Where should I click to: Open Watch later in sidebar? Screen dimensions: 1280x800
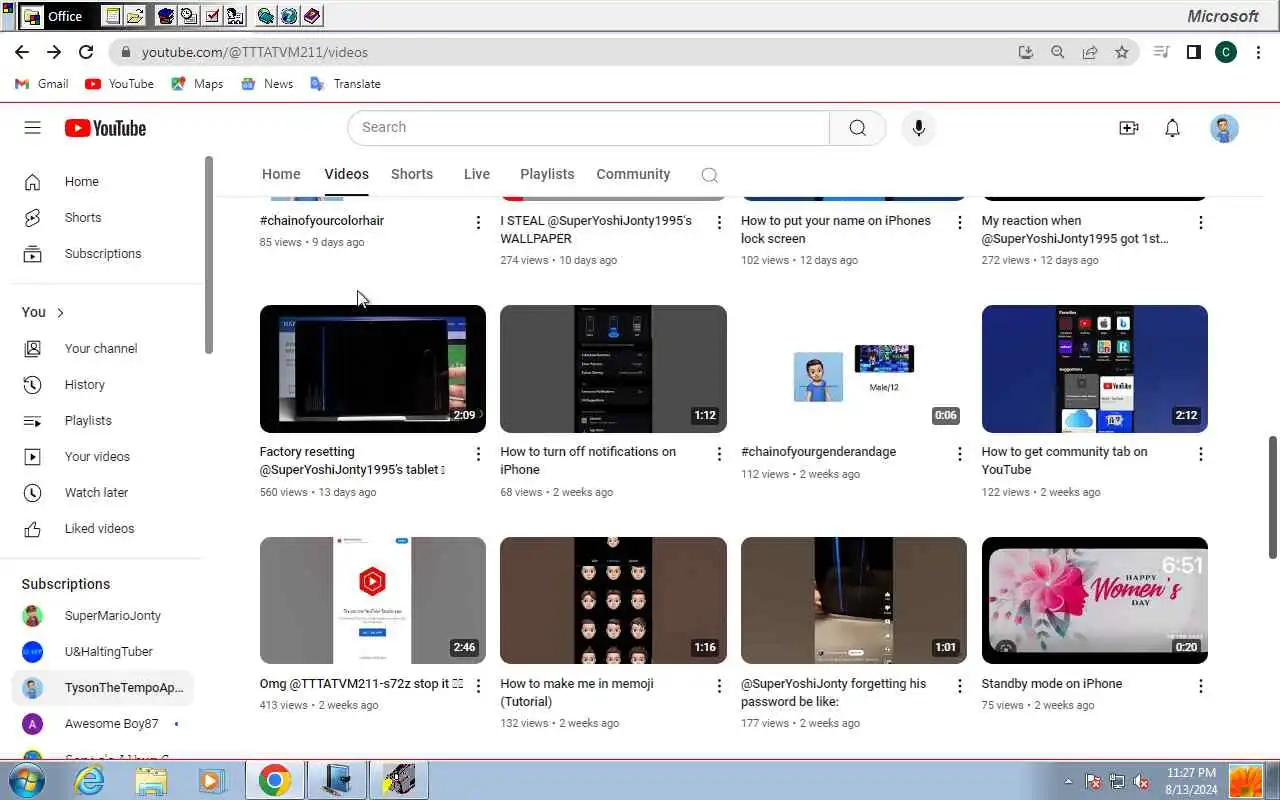point(103,493)
